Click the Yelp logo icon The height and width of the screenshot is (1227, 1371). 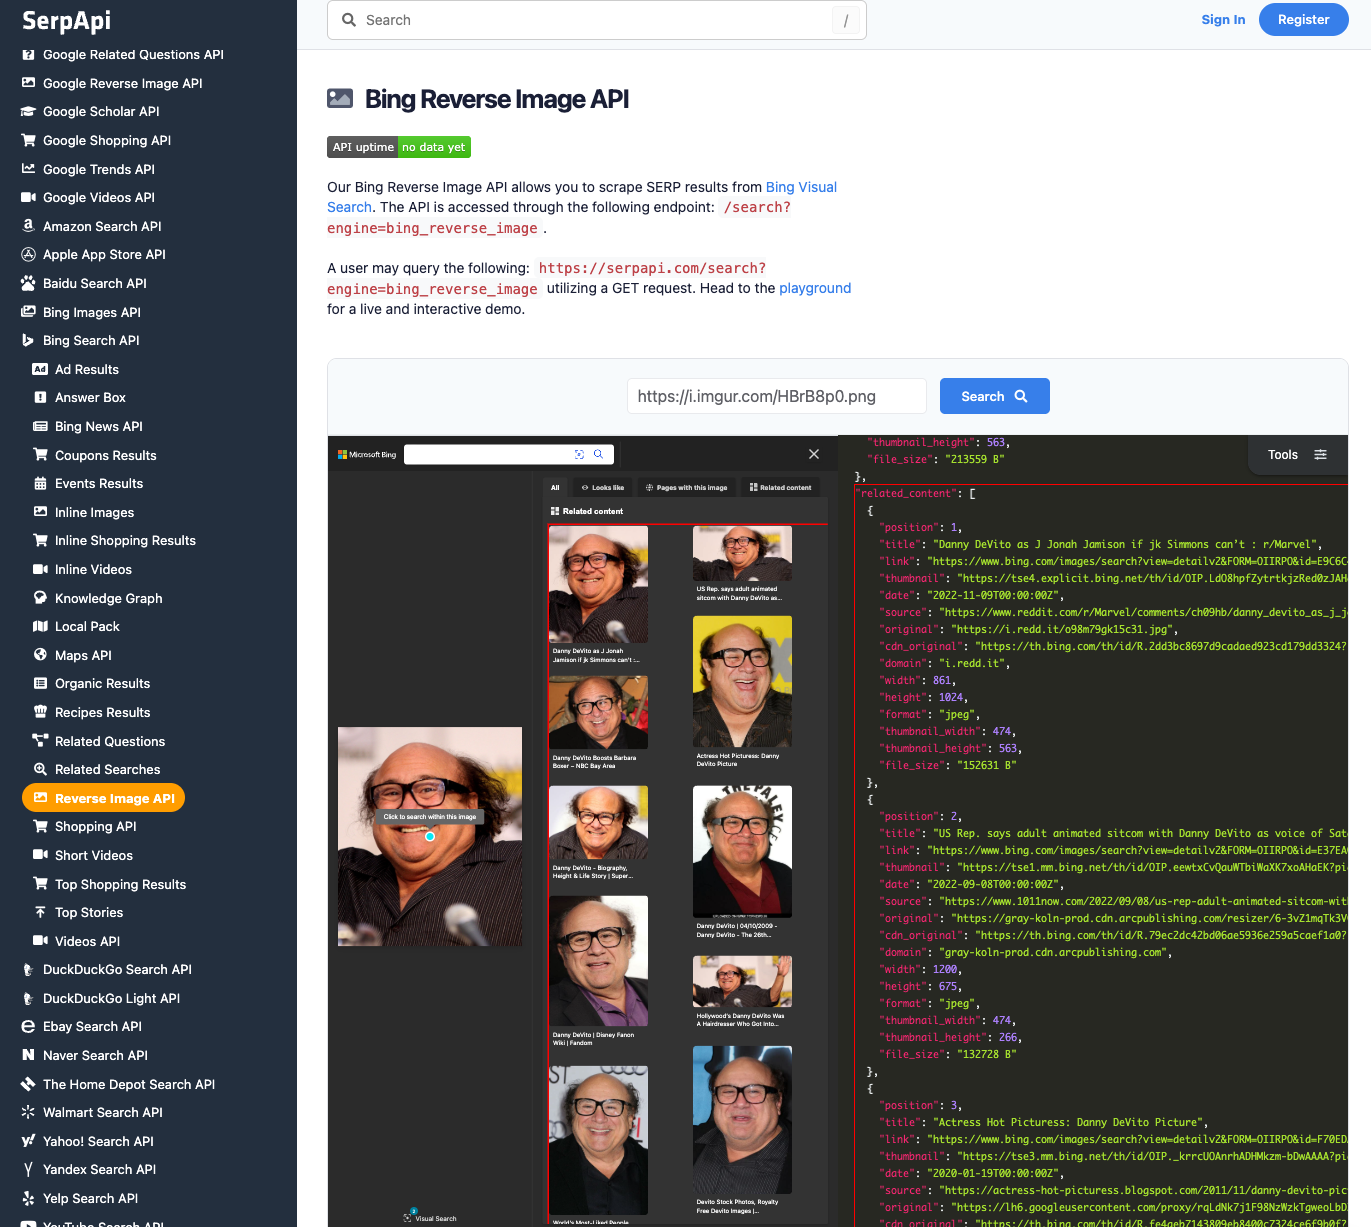pyautogui.click(x=28, y=1199)
